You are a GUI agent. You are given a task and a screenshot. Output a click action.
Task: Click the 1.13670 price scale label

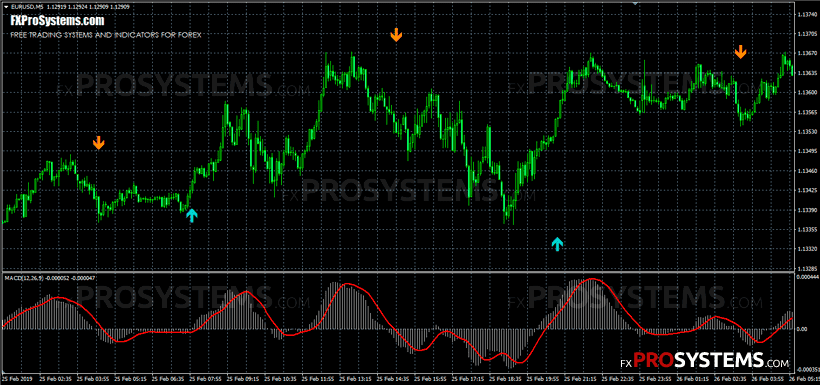tap(805, 53)
